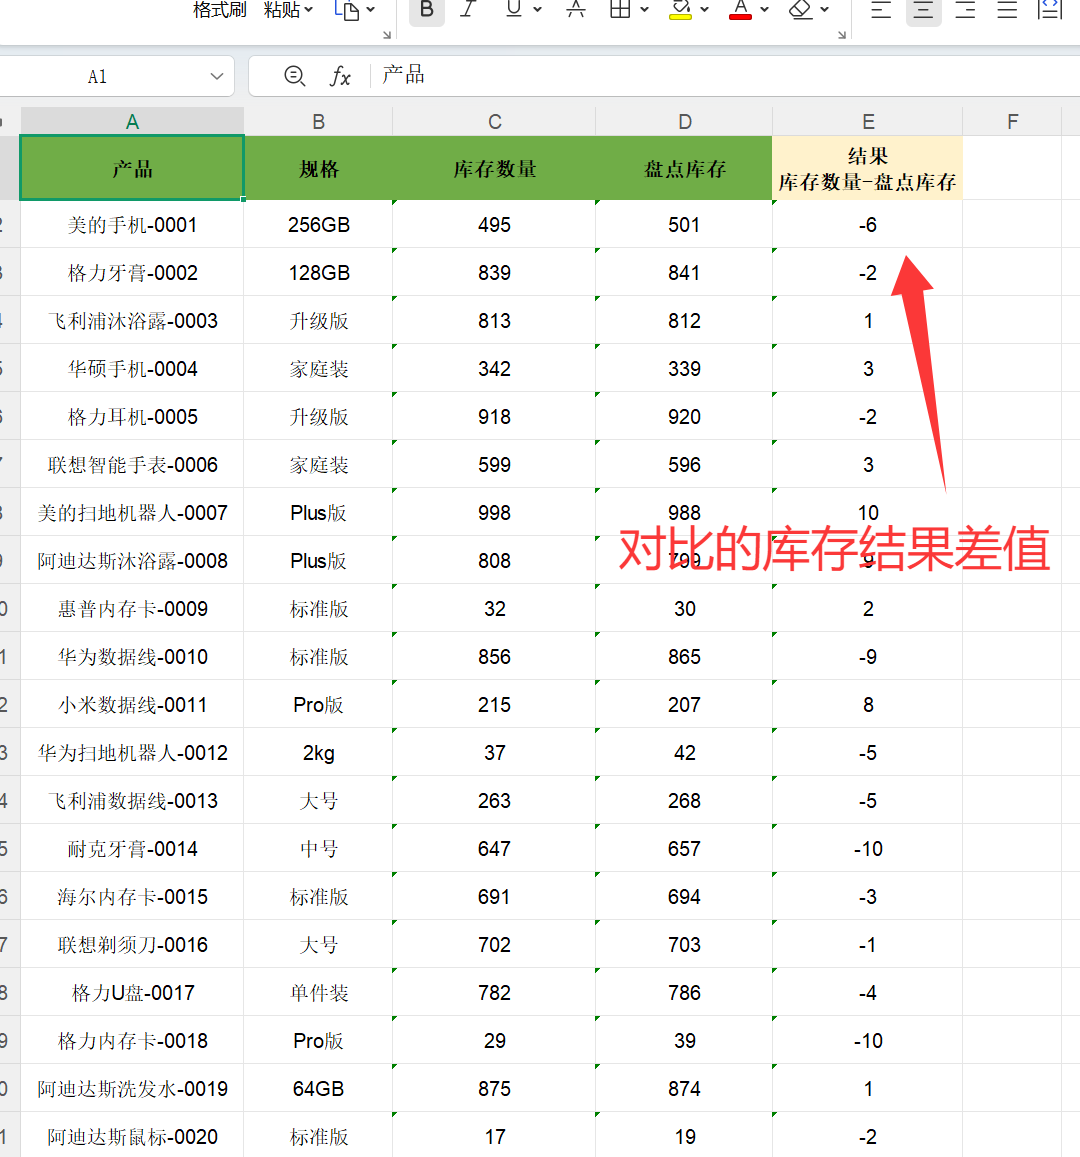Toggle bold formatting
Image resolution: width=1080 pixels, height=1157 pixels.
pyautogui.click(x=426, y=9)
